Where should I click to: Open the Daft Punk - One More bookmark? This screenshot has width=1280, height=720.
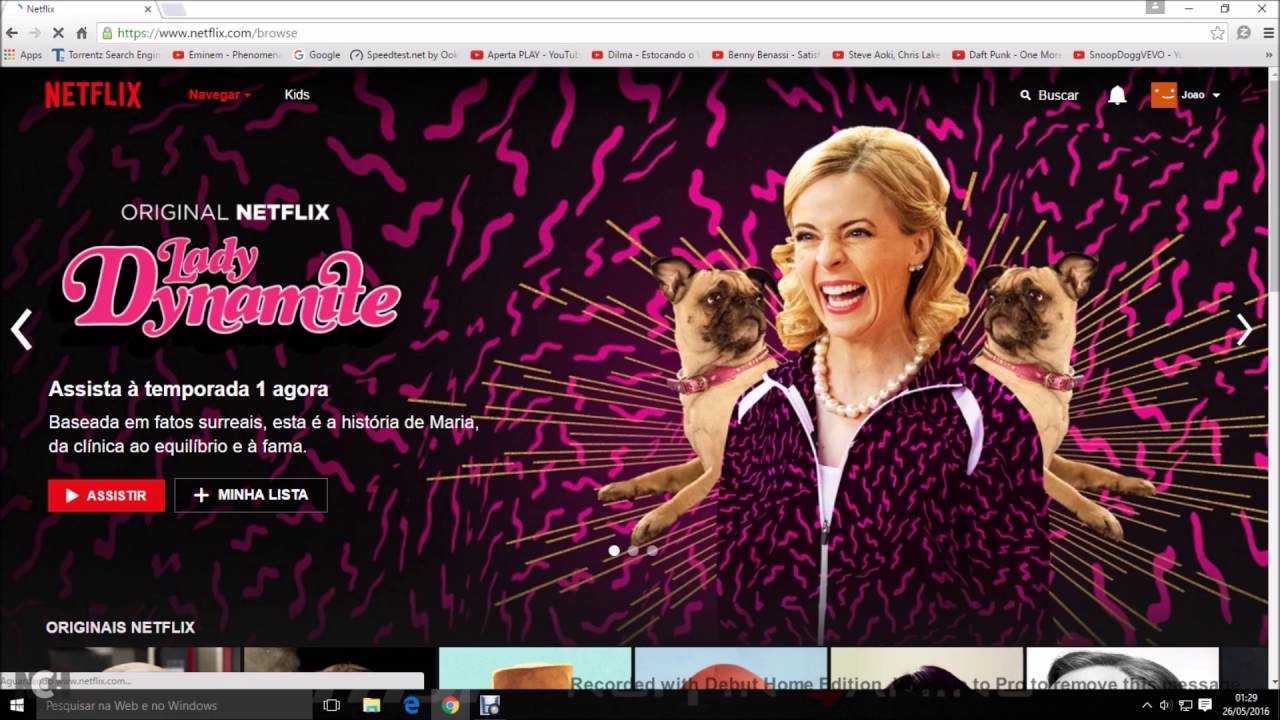(x=1007, y=55)
